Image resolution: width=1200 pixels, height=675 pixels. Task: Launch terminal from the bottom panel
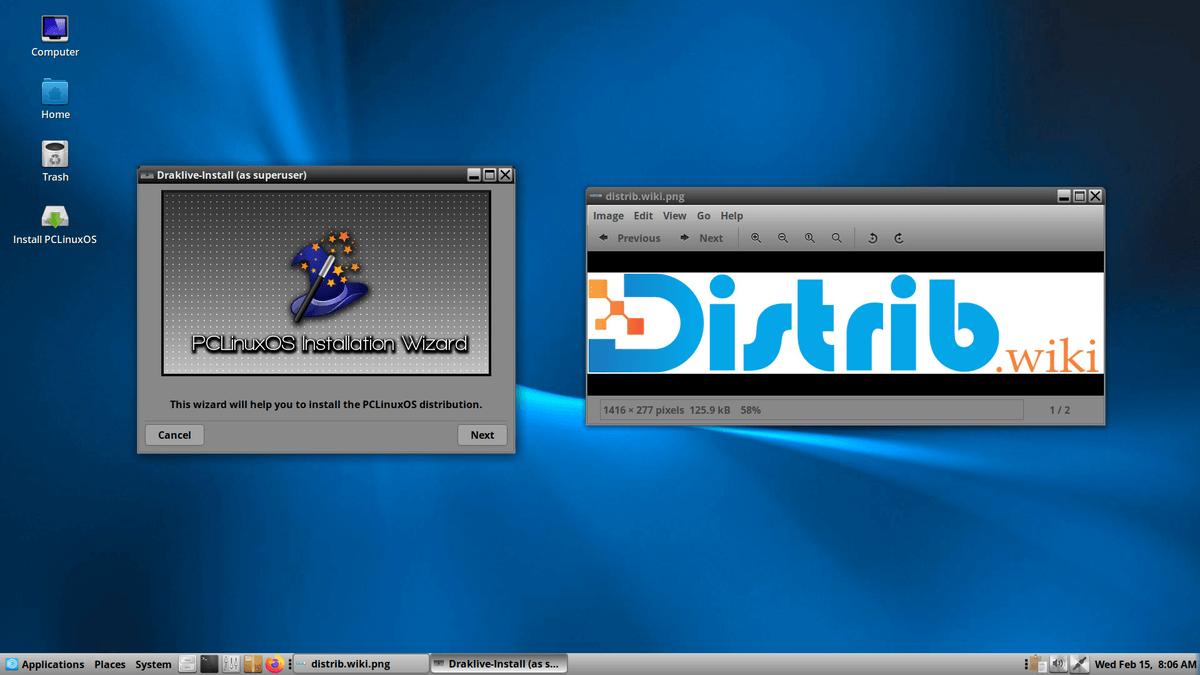209,664
